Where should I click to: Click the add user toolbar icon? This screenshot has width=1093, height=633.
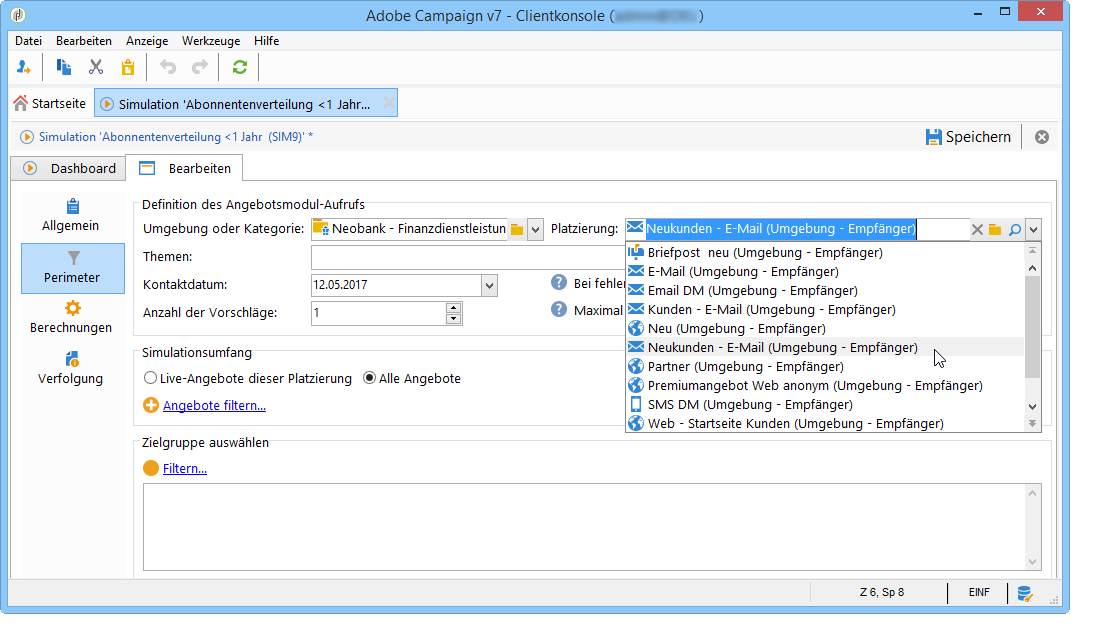pos(24,67)
